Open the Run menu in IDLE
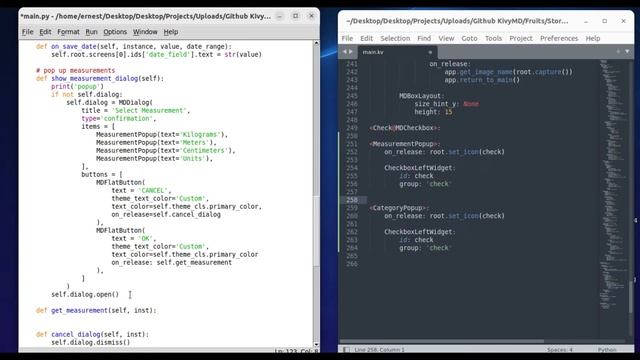Screen dimensions: 640x360 pyautogui.click(x=91, y=32)
